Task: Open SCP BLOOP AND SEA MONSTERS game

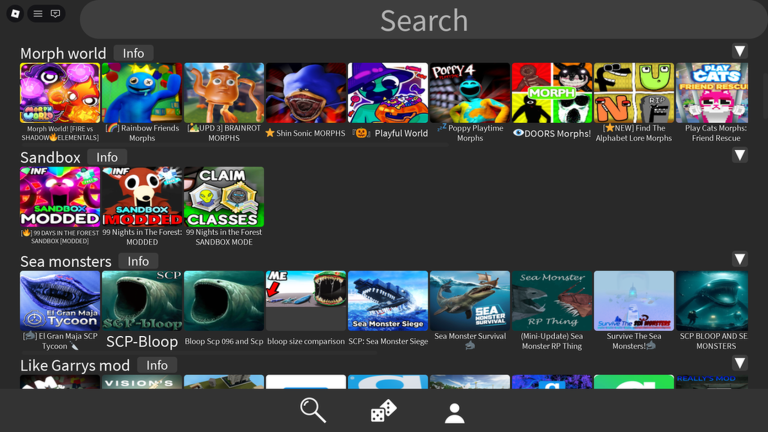Action: point(712,301)
